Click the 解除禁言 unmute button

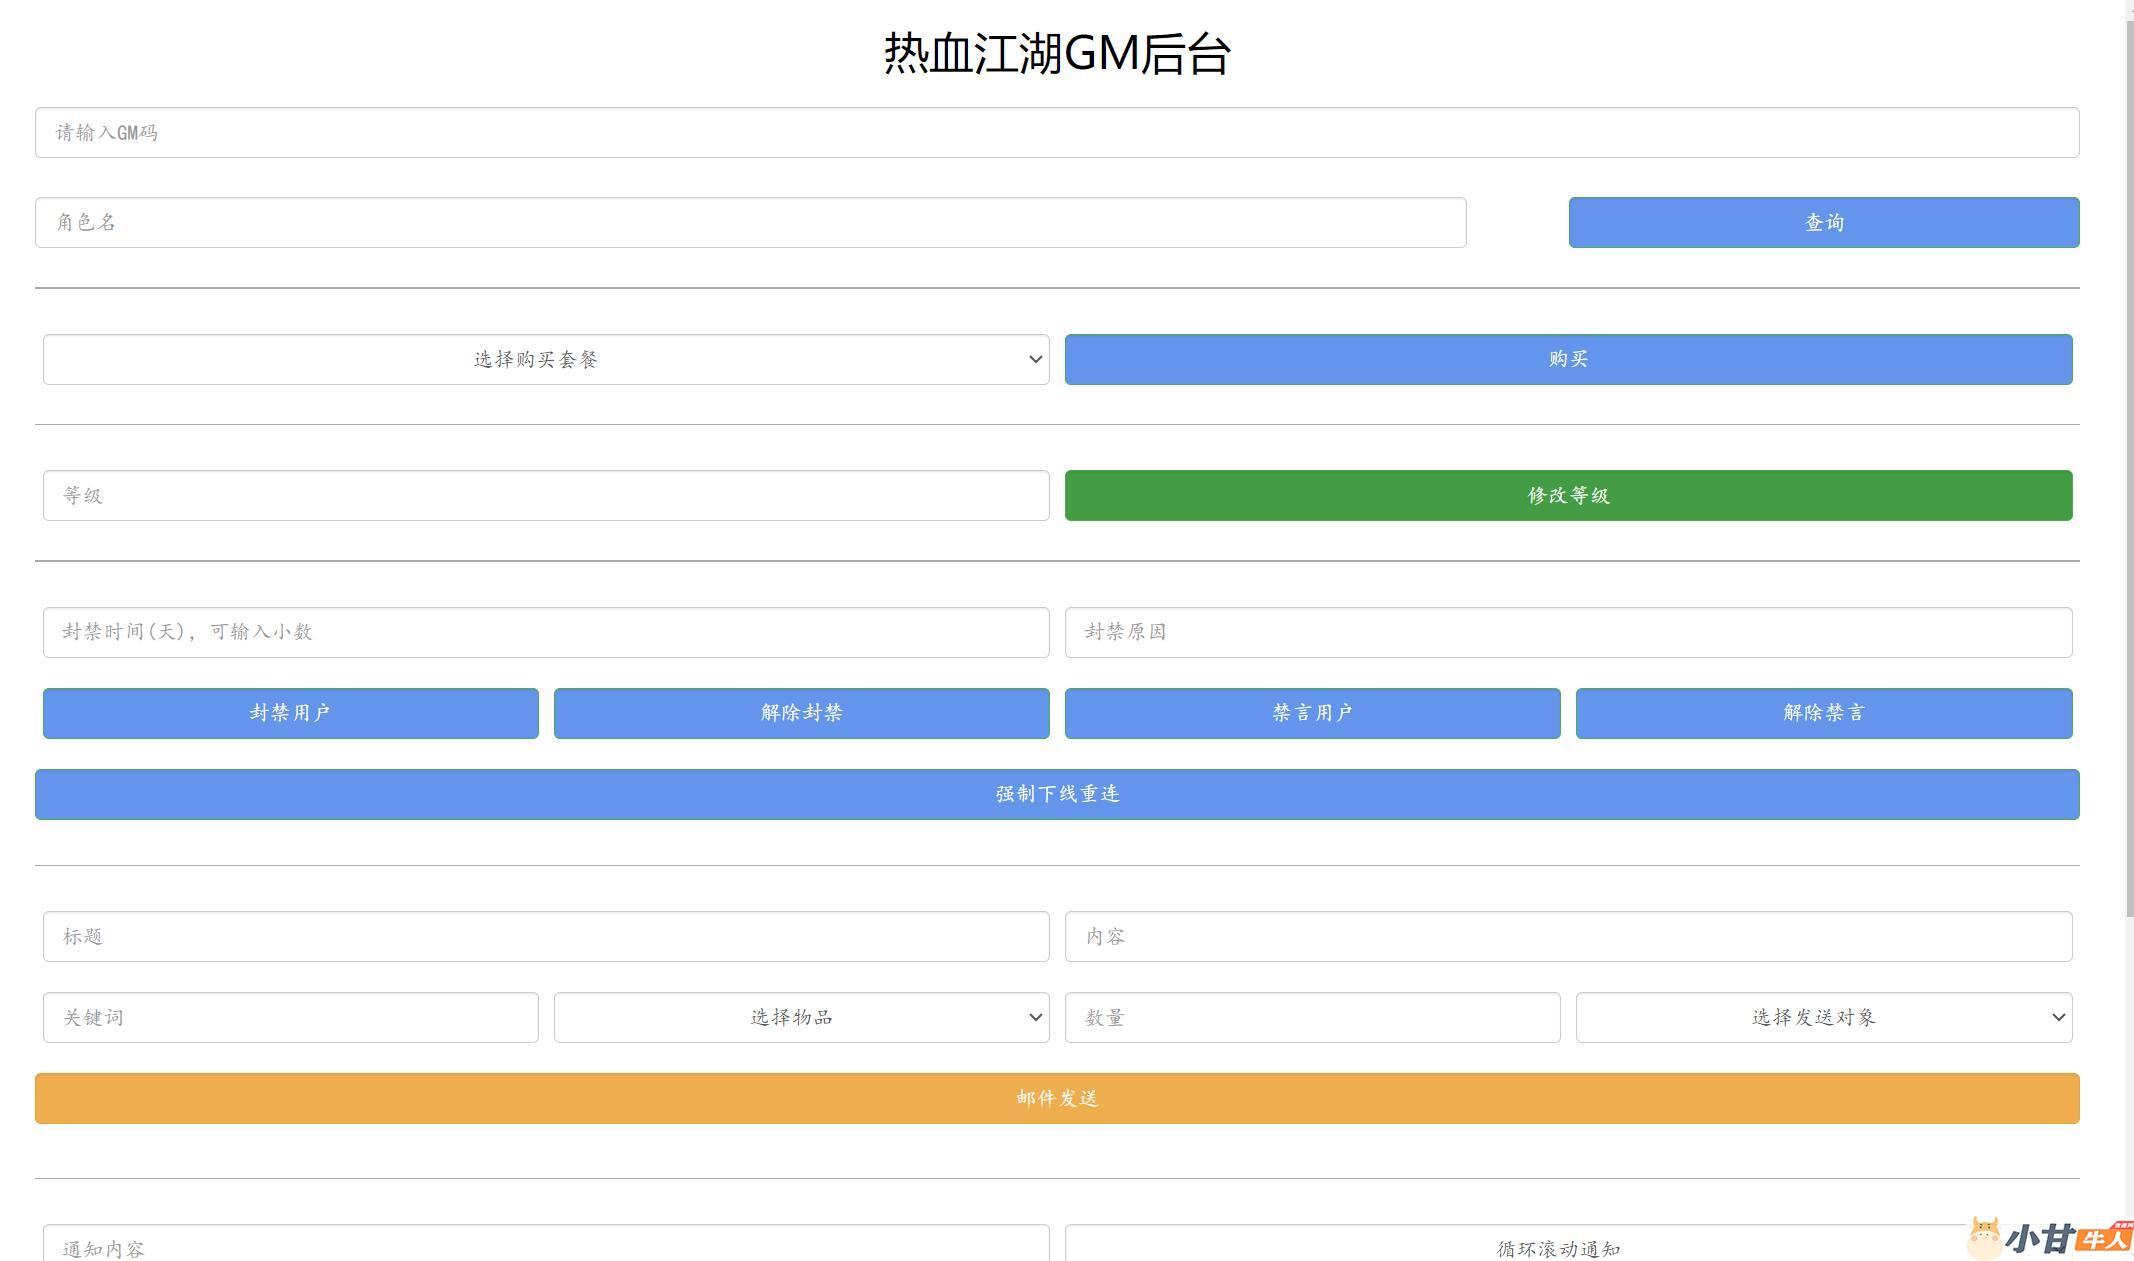[x=1823, y=713]
